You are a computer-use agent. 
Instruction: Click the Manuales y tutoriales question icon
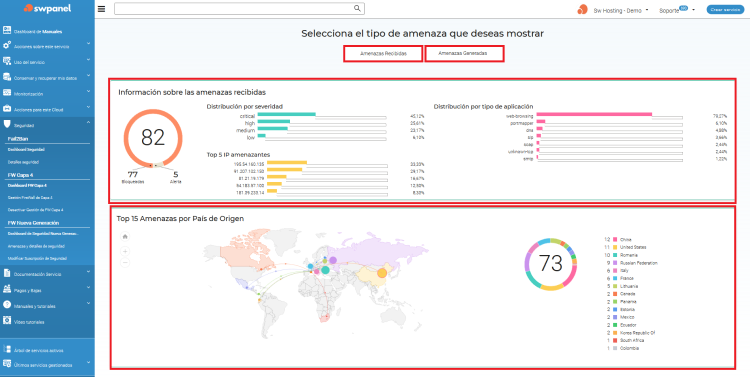7,305
